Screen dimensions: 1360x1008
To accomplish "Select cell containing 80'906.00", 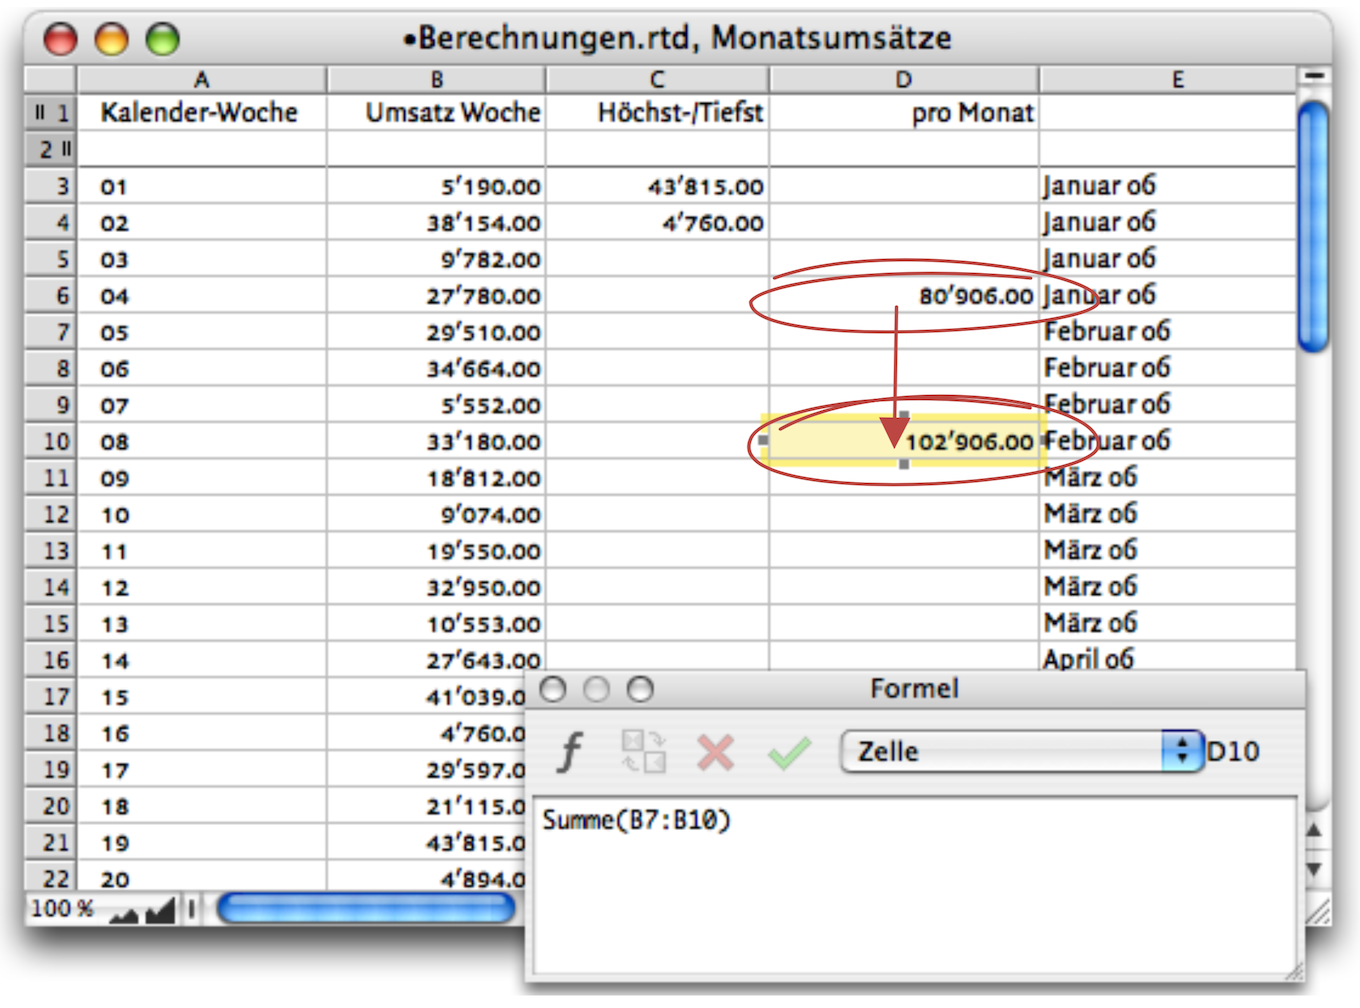I will (903, 296).
